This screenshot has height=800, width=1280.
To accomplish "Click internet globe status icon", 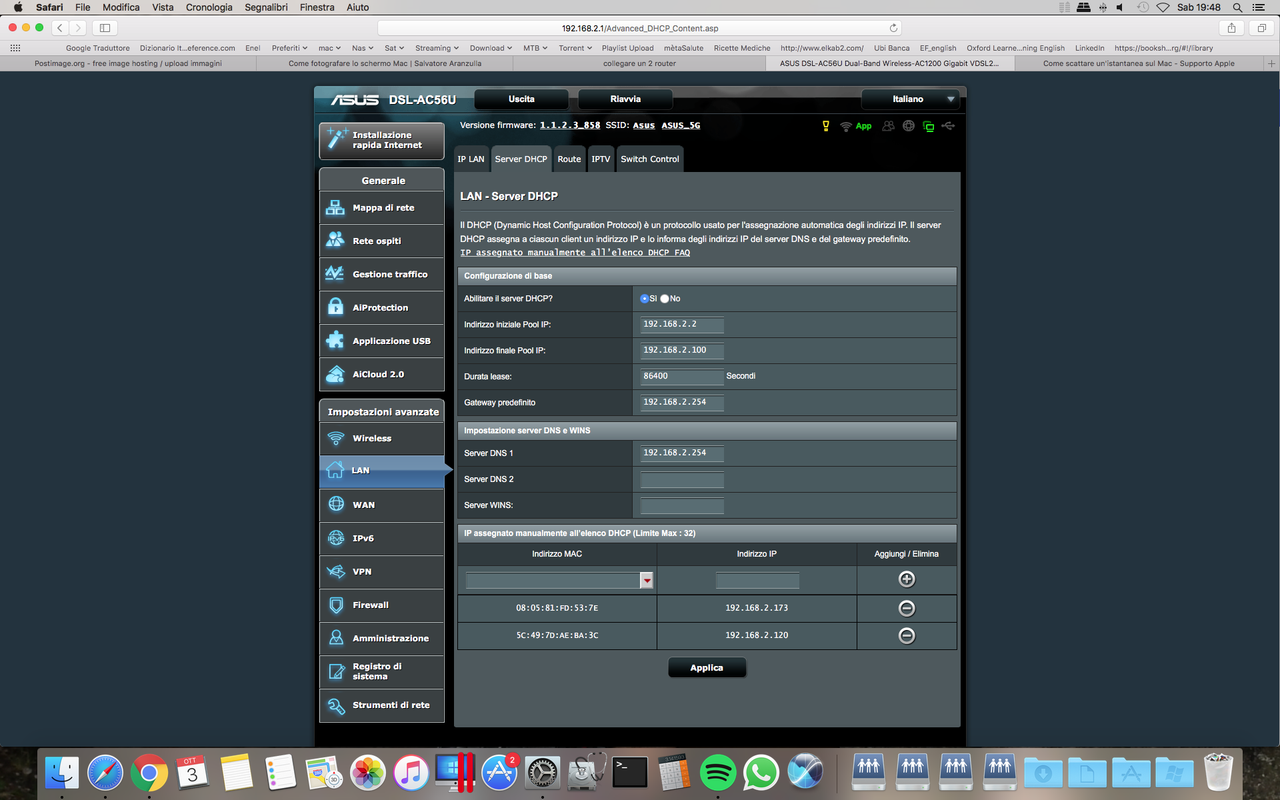I will click(x=908, y=126).
